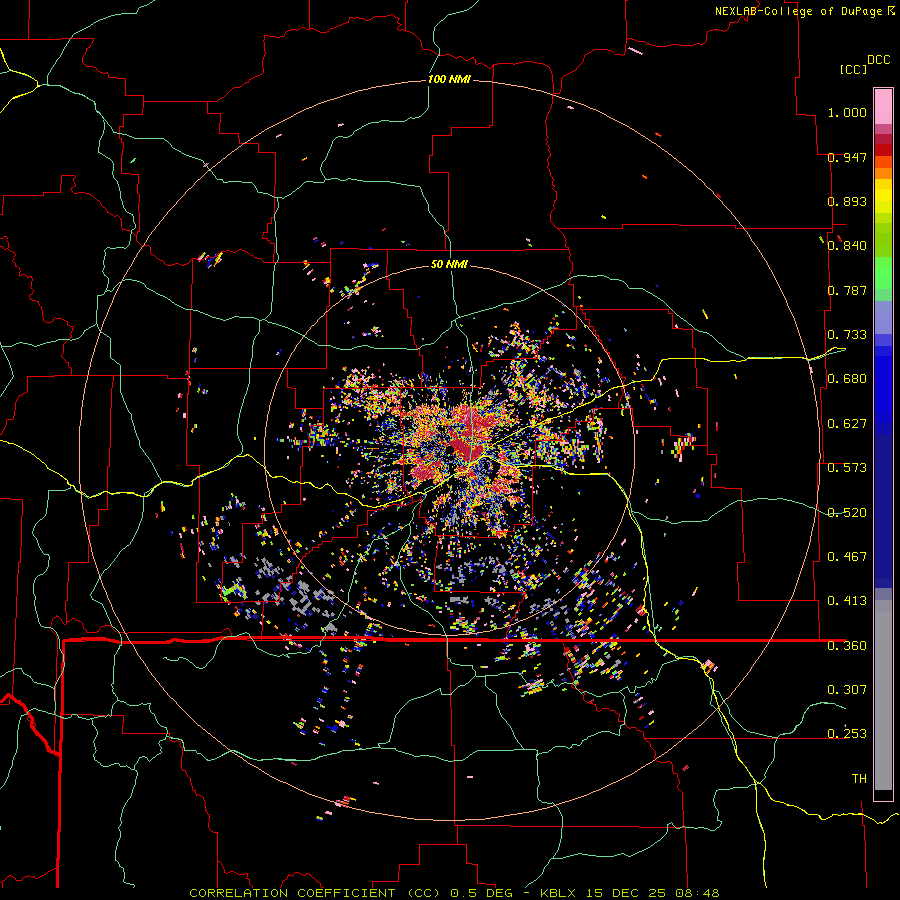Click the 0.893 scale value

(847, 201)
